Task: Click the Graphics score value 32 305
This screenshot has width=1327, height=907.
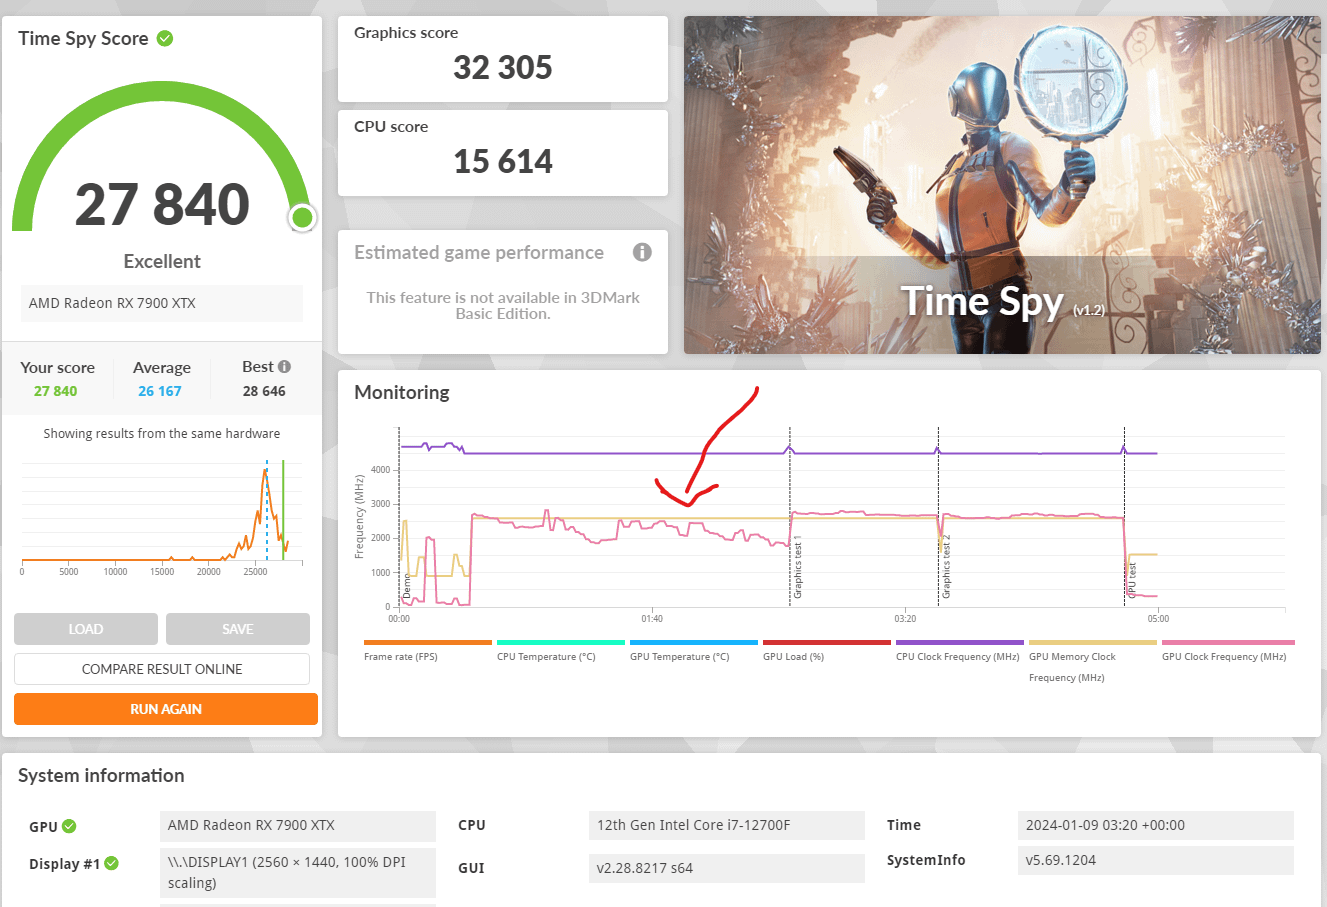Action: click(503, 68)
